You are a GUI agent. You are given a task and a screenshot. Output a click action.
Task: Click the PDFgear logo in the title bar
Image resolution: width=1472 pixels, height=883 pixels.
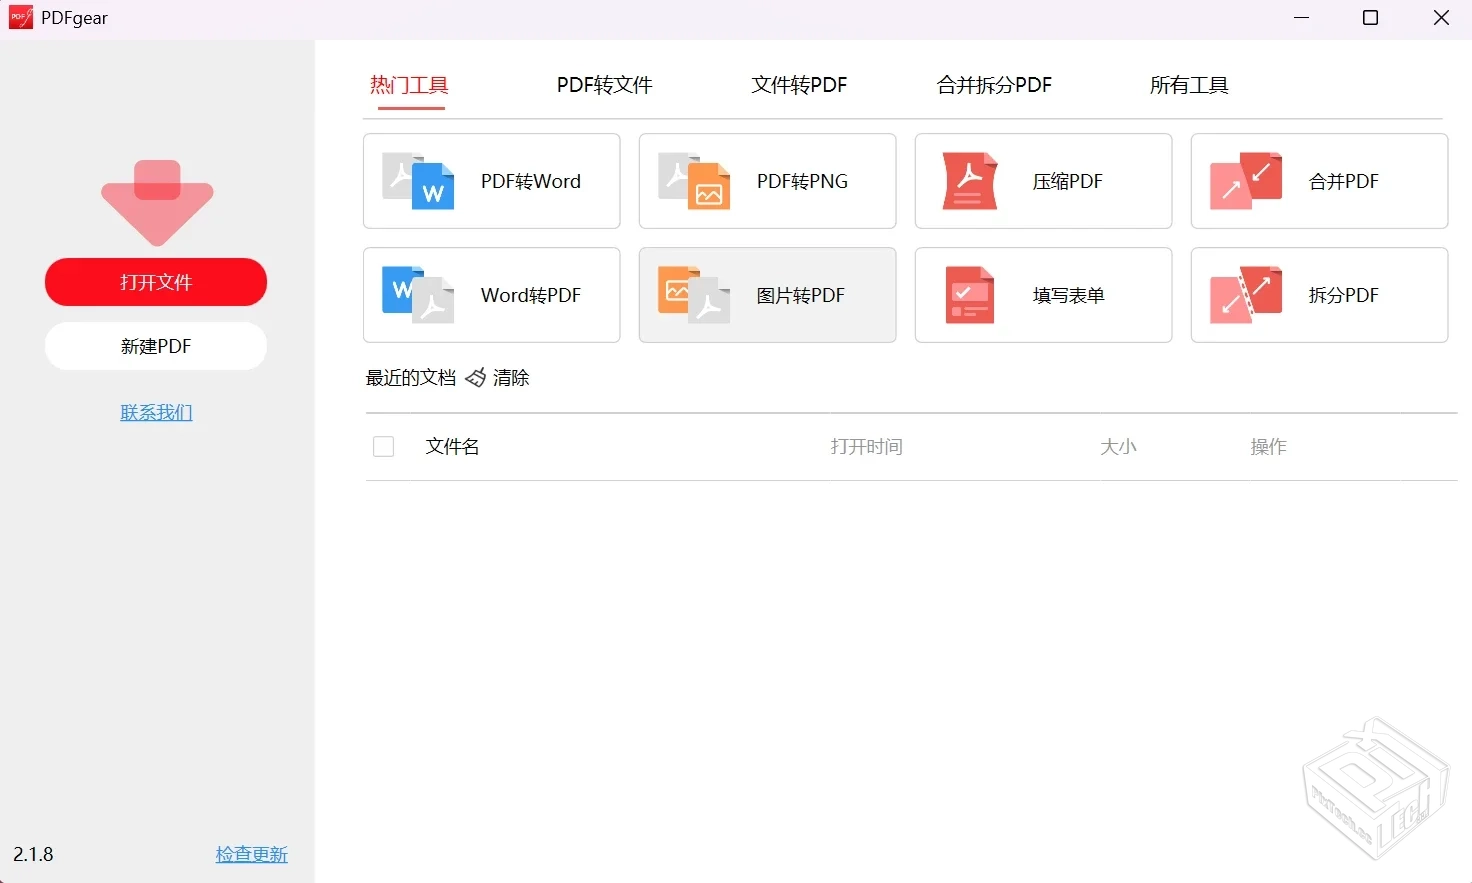(x=20, y=17)
